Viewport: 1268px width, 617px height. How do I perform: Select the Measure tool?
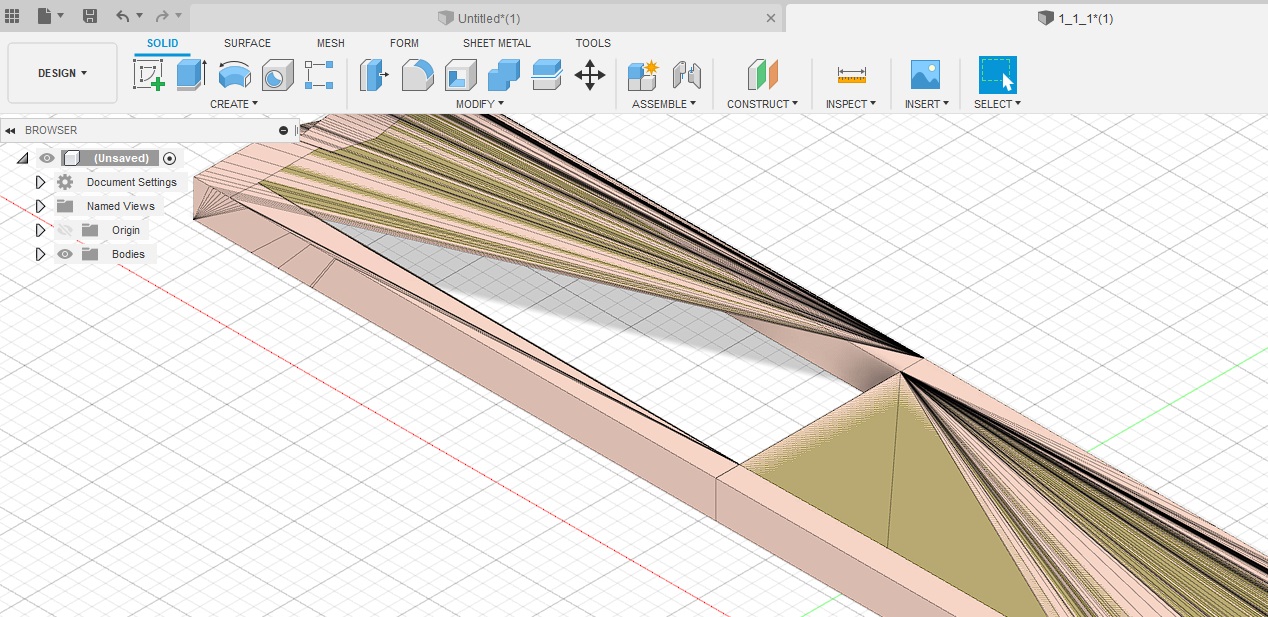[851, 75]
